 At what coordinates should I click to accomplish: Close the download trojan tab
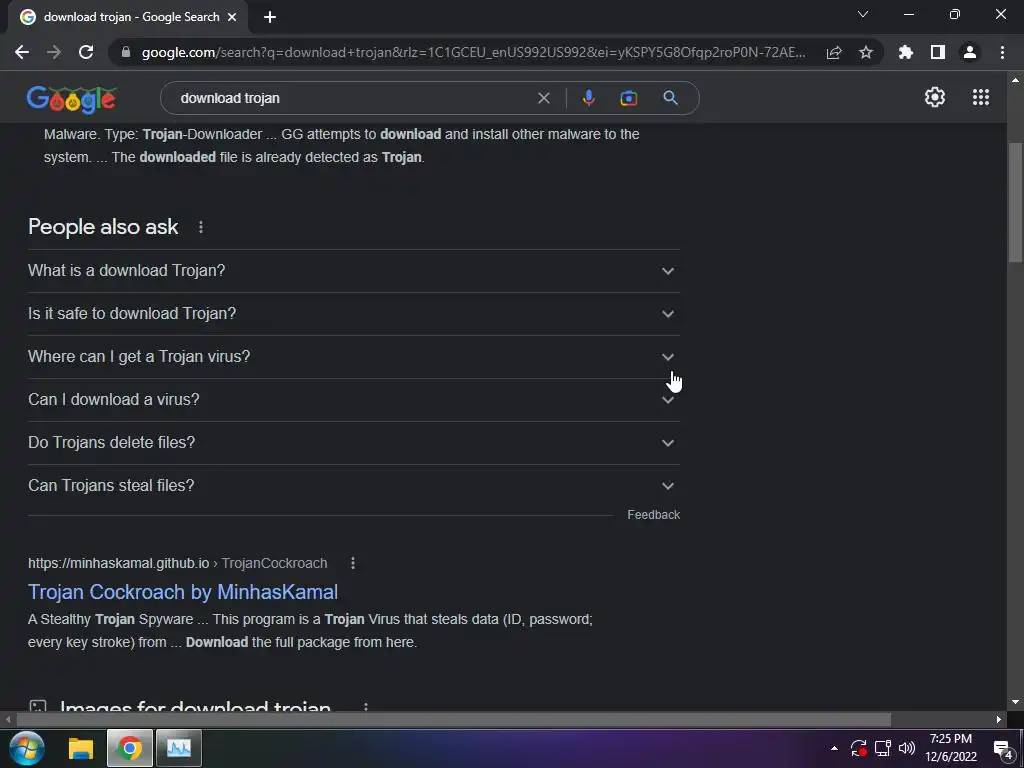(x=232, y=17)
